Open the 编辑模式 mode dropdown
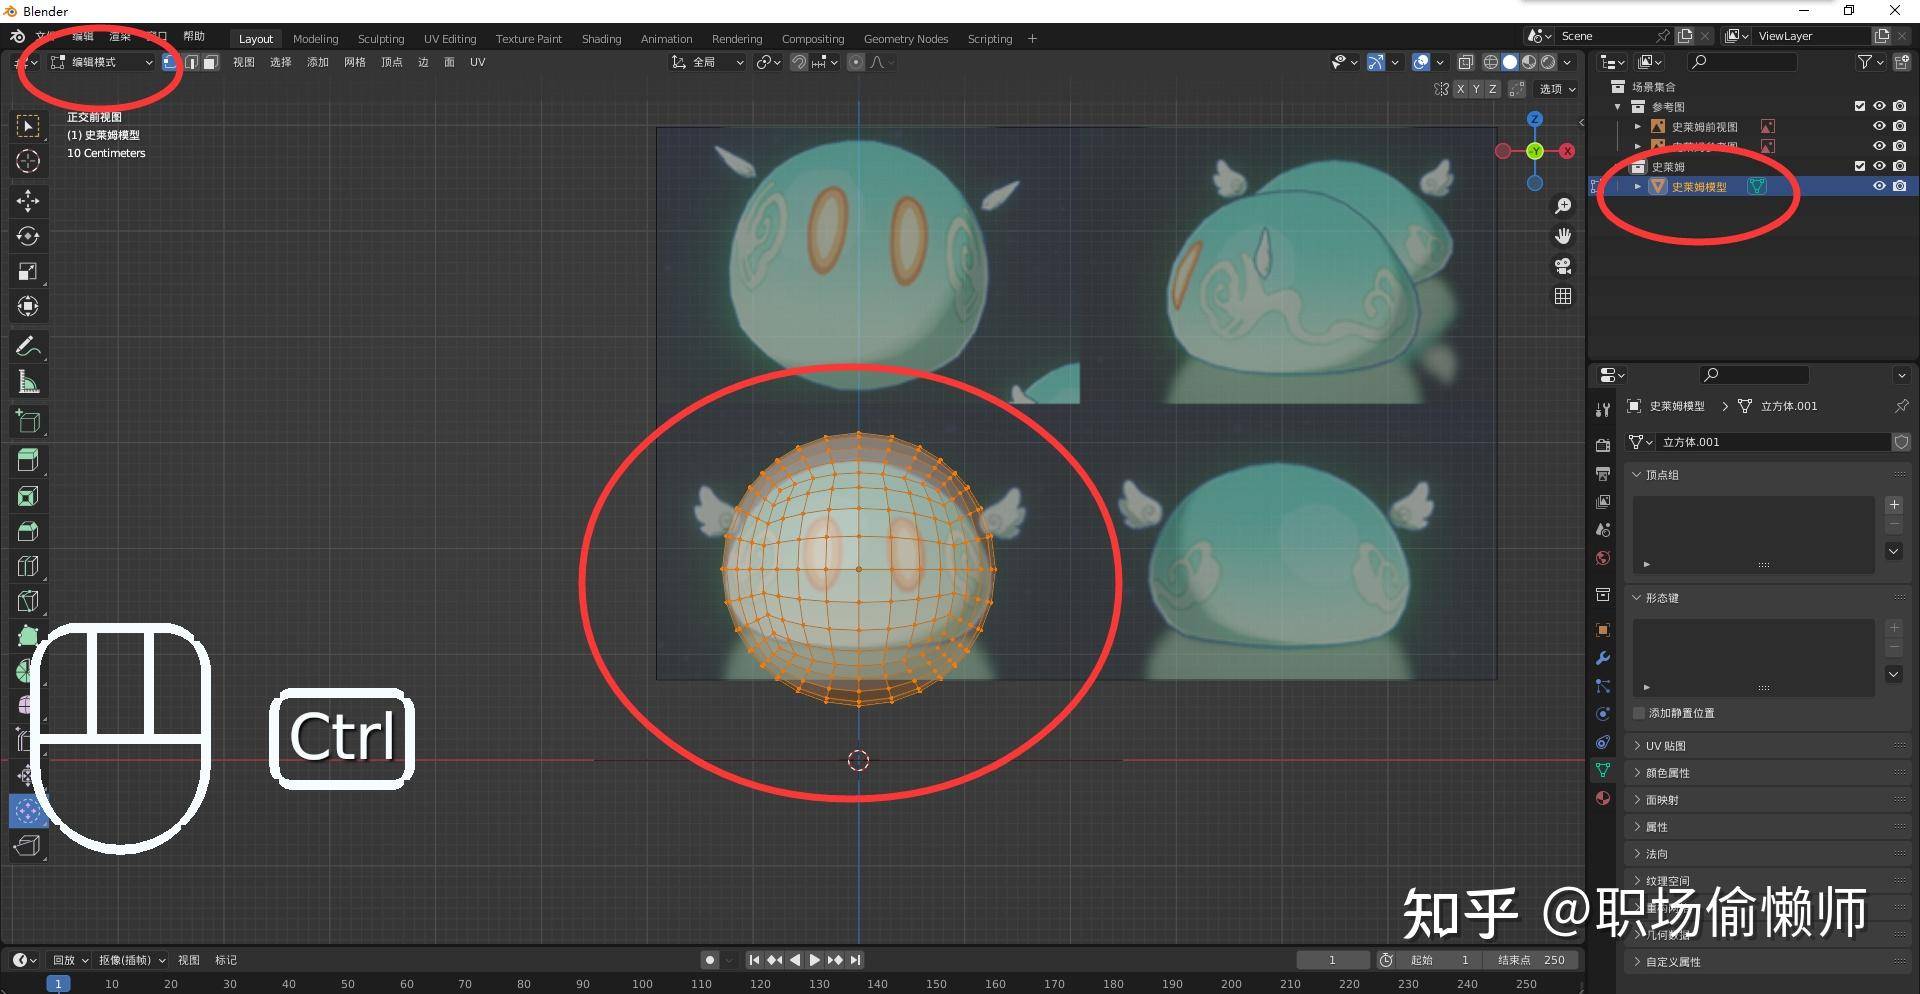 [x=101, y=62]
